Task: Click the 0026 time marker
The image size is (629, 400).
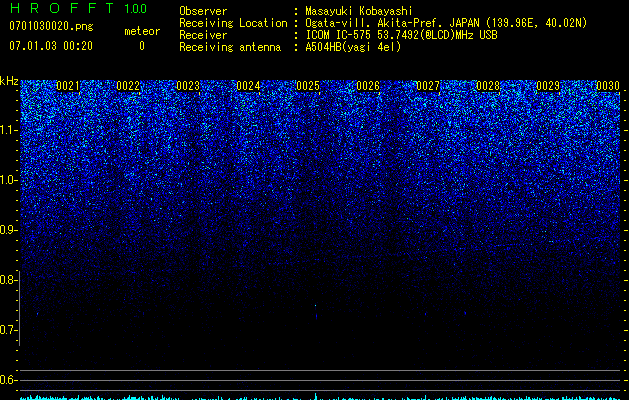Action: [368, 86]
